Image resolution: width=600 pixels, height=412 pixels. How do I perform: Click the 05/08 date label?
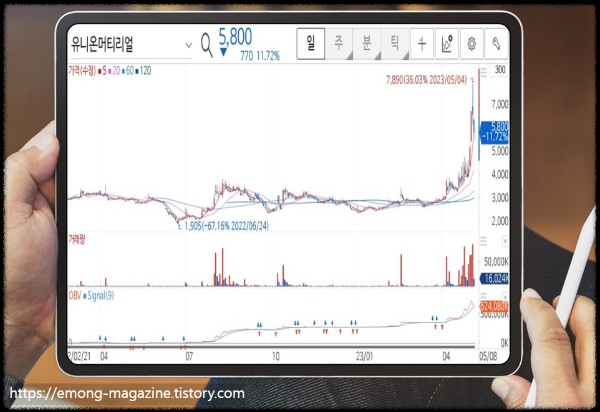488,357
